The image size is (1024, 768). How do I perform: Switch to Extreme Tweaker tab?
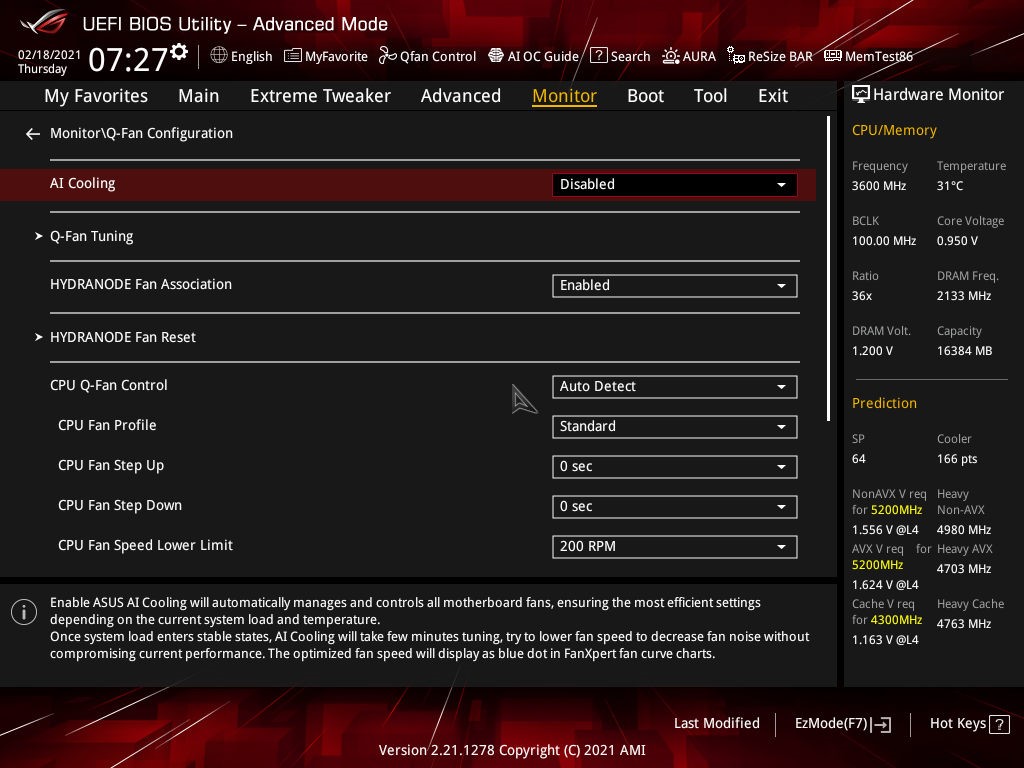click(320, 96)
